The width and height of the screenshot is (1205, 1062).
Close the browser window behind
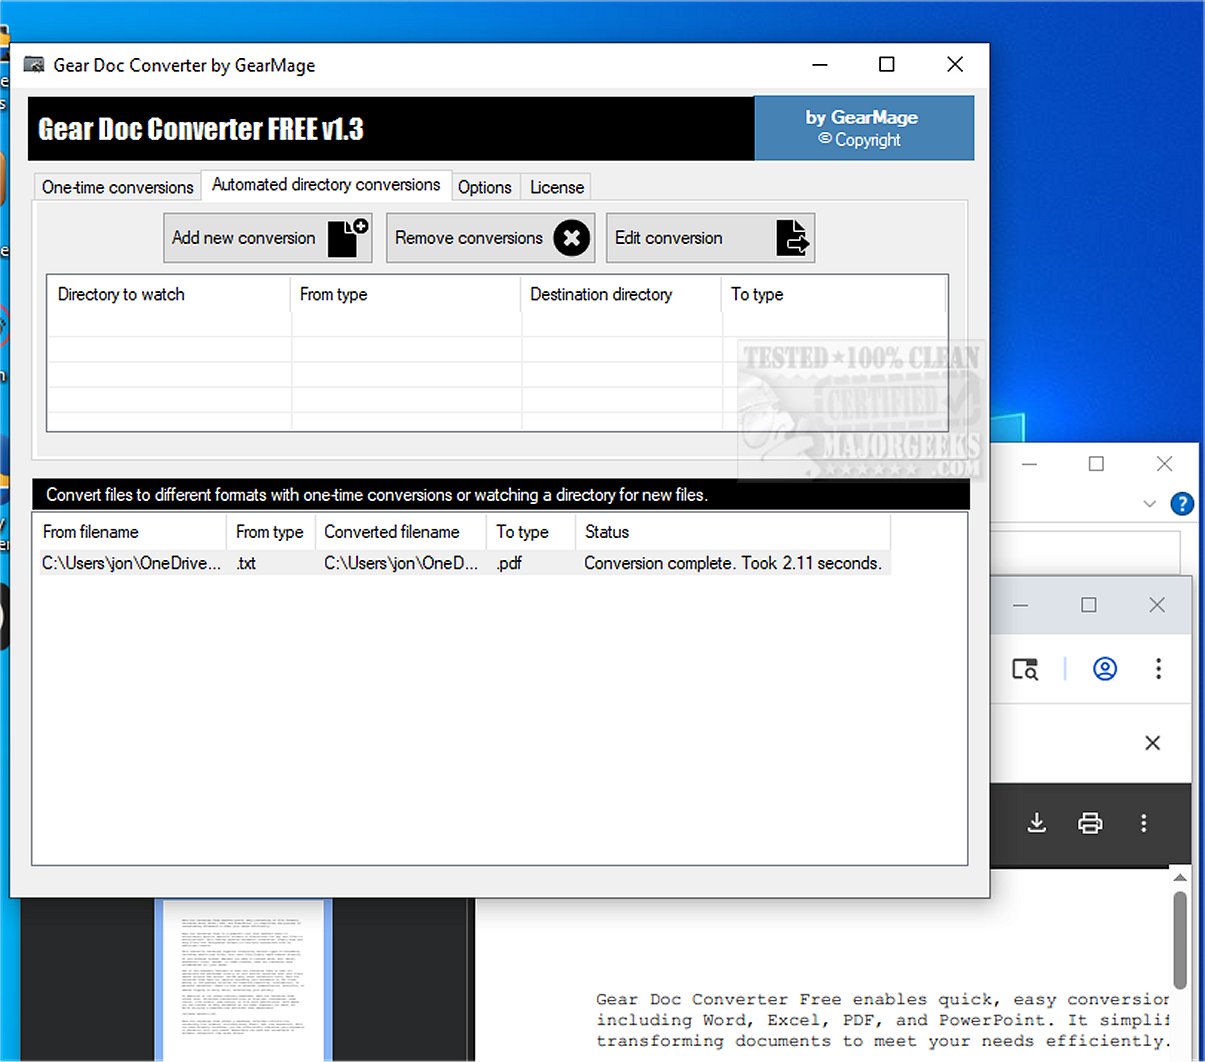click(x=1157, y=605)
